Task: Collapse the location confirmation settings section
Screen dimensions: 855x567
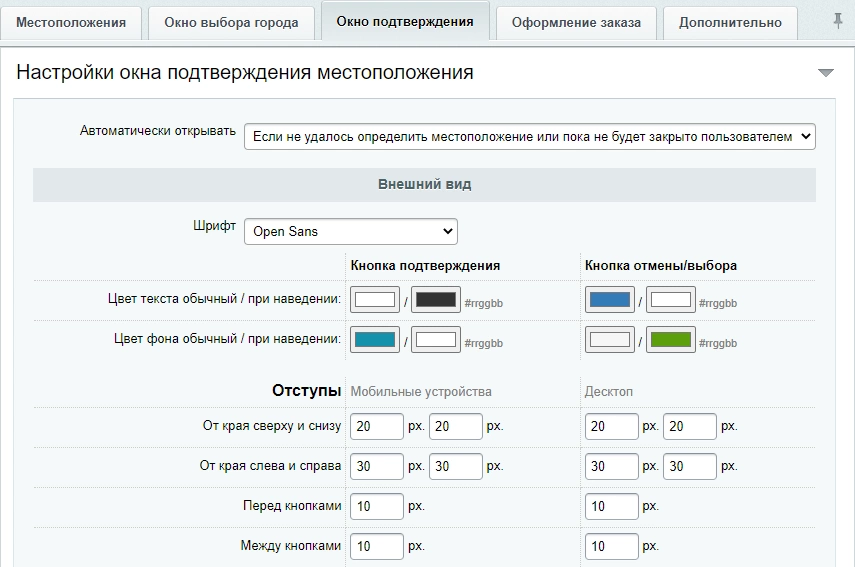Action: click(x=825, y=73)
